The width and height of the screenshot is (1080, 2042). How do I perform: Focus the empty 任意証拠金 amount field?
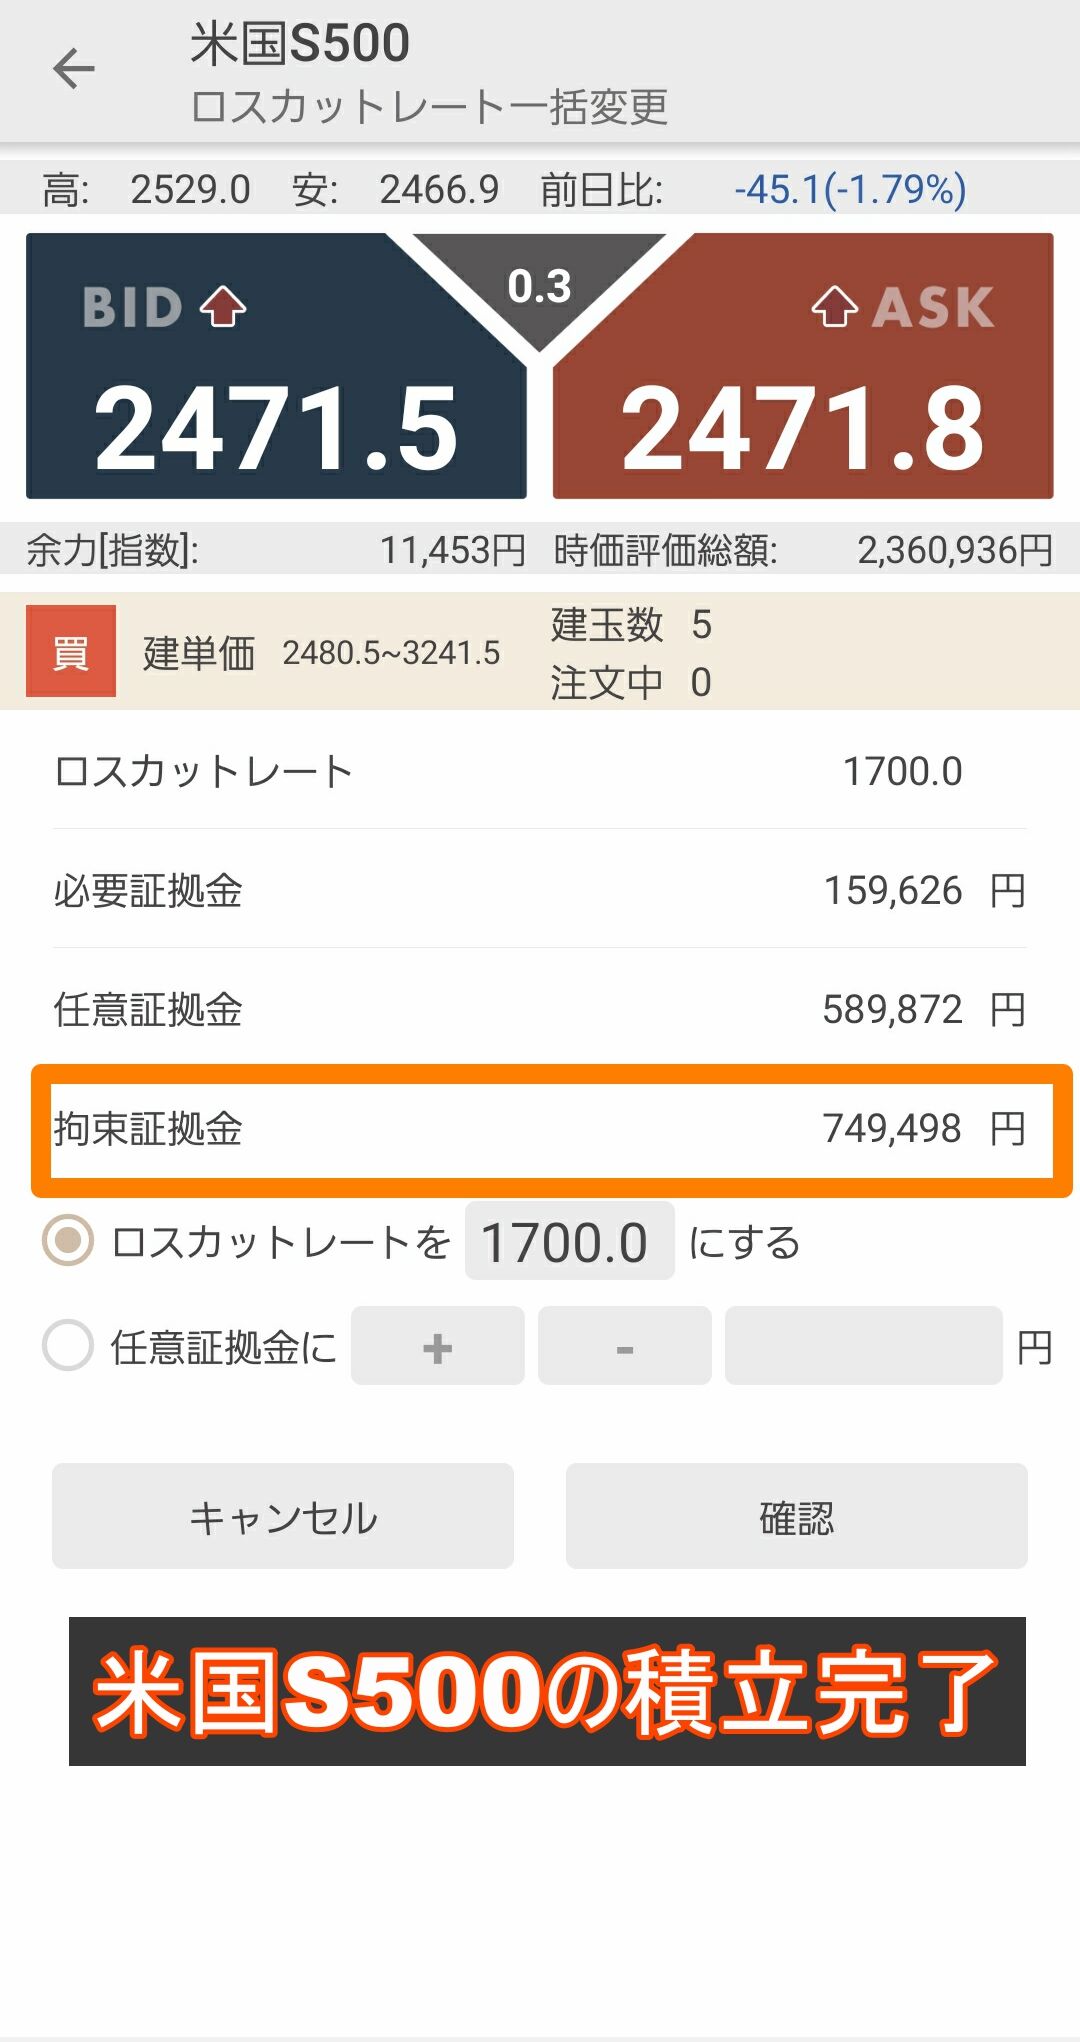pyautogui.click(x=864, y=1346)
